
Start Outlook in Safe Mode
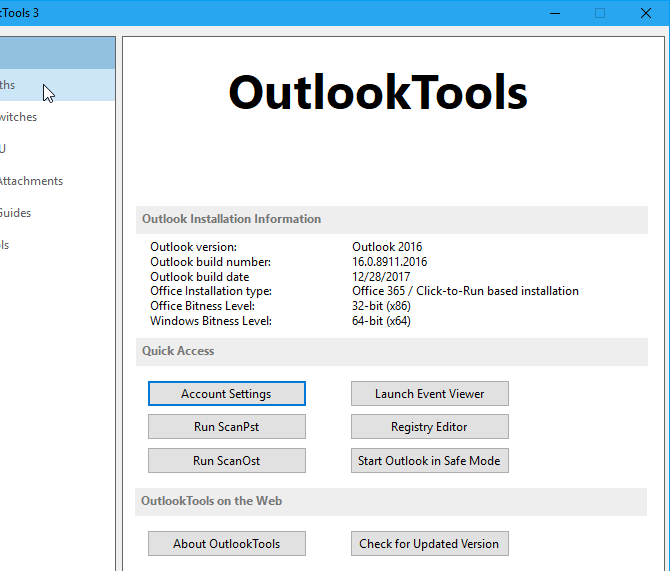tap(429, 460)
